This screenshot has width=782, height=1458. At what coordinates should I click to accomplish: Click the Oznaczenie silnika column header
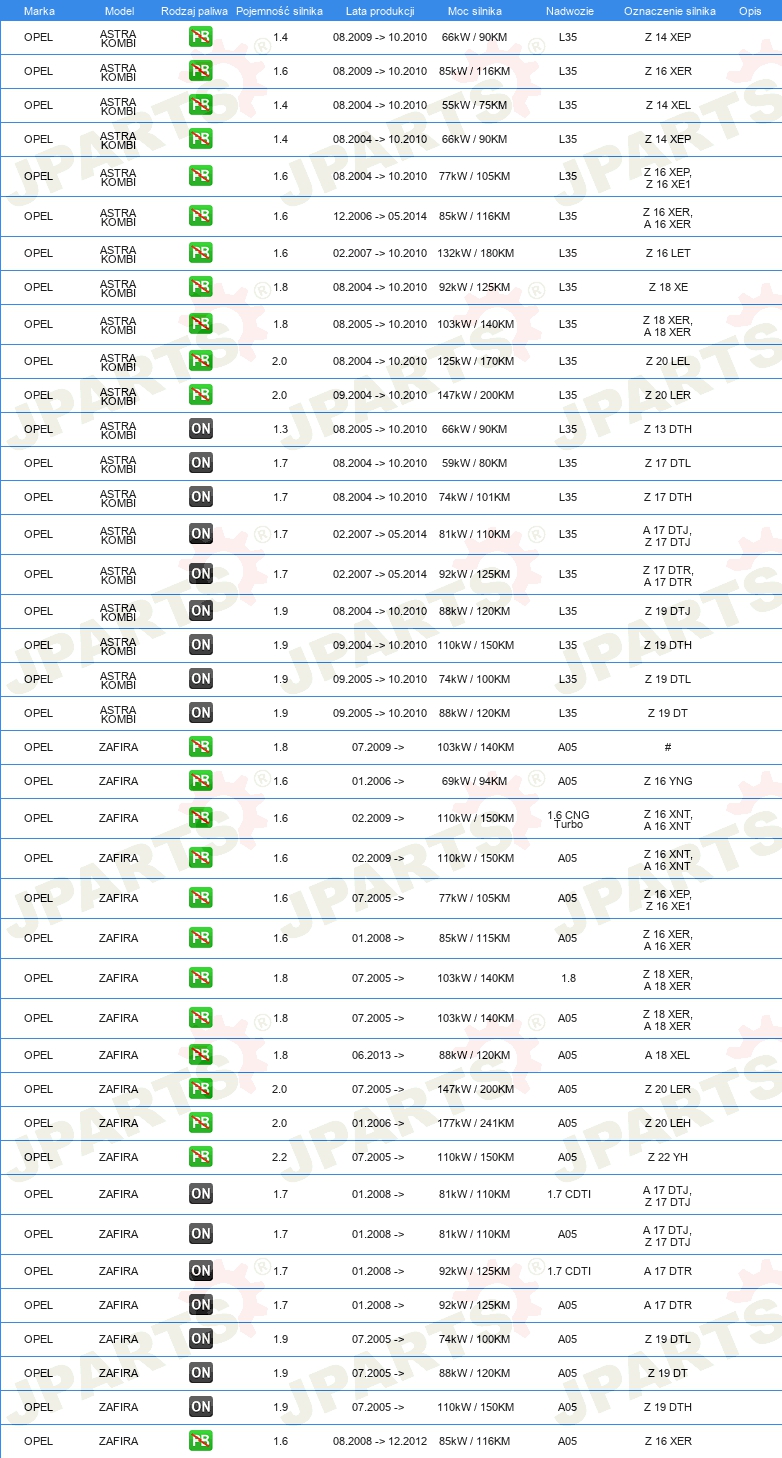670,11
